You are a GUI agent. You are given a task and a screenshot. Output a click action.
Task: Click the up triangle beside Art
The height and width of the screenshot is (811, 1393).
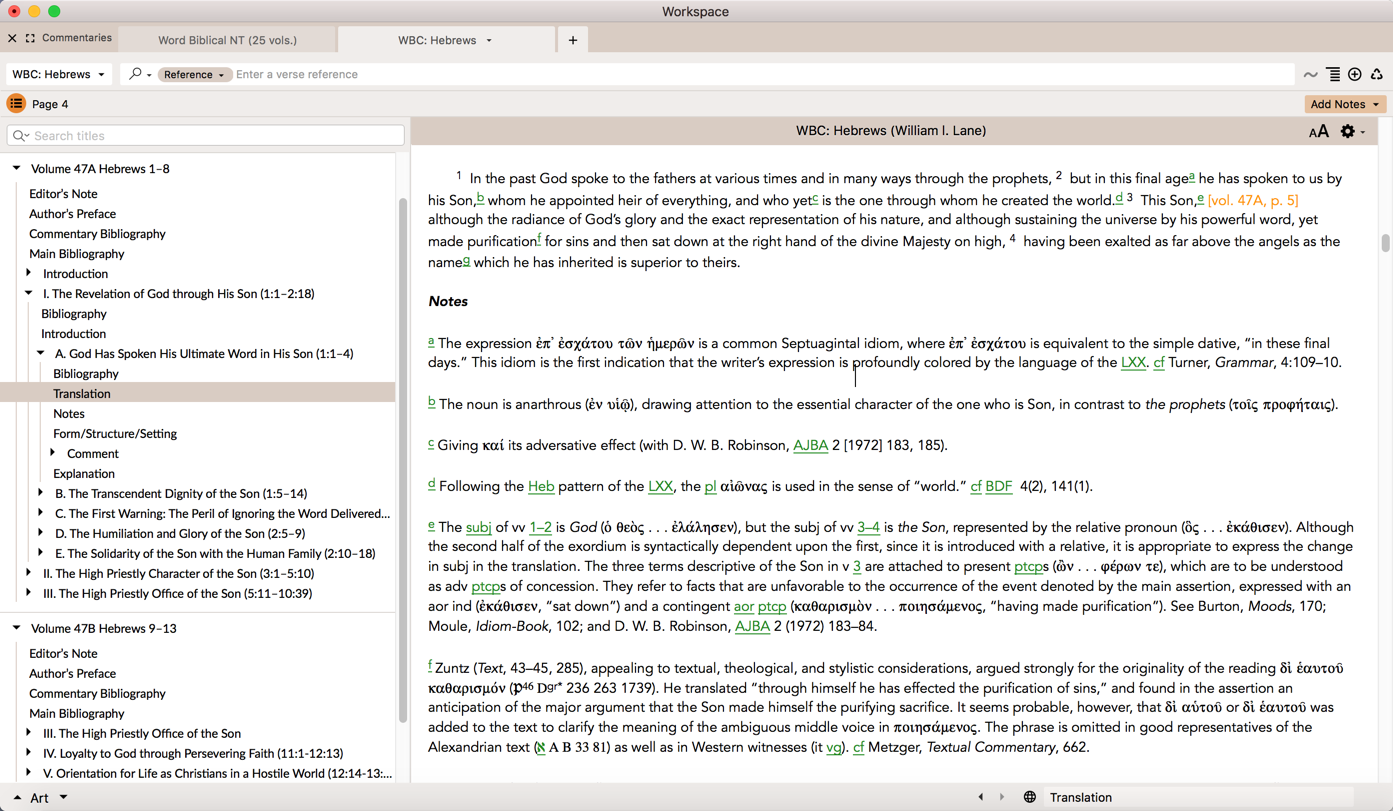click(16, 797)
